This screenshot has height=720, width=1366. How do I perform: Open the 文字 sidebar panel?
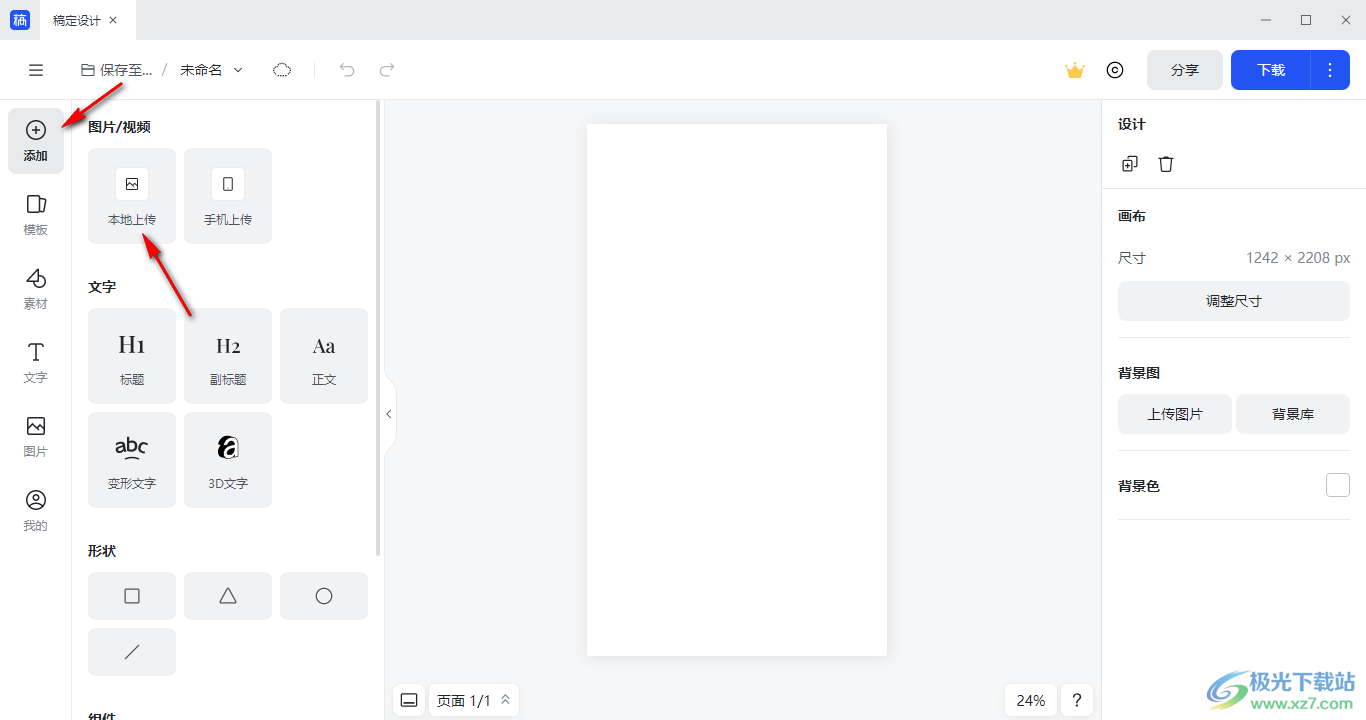36,363
